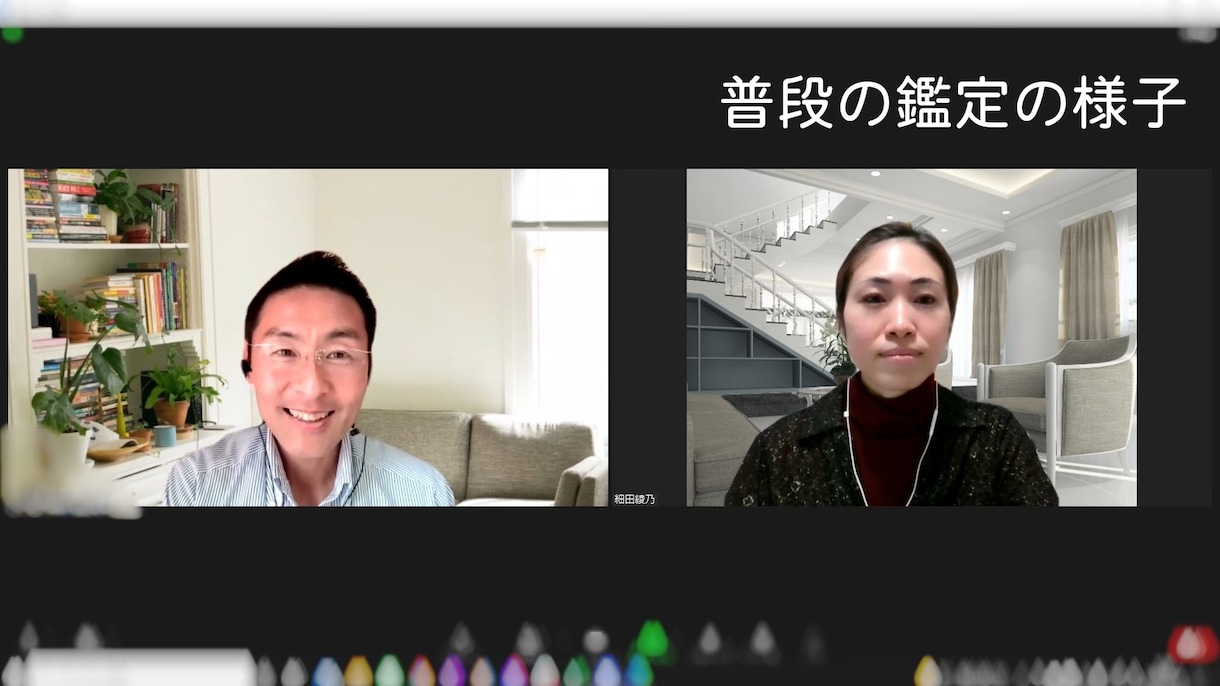Select the video tile labeled 細田綾乃
The width and height of the screenshot is (1220, 686).
coord(911,337)
